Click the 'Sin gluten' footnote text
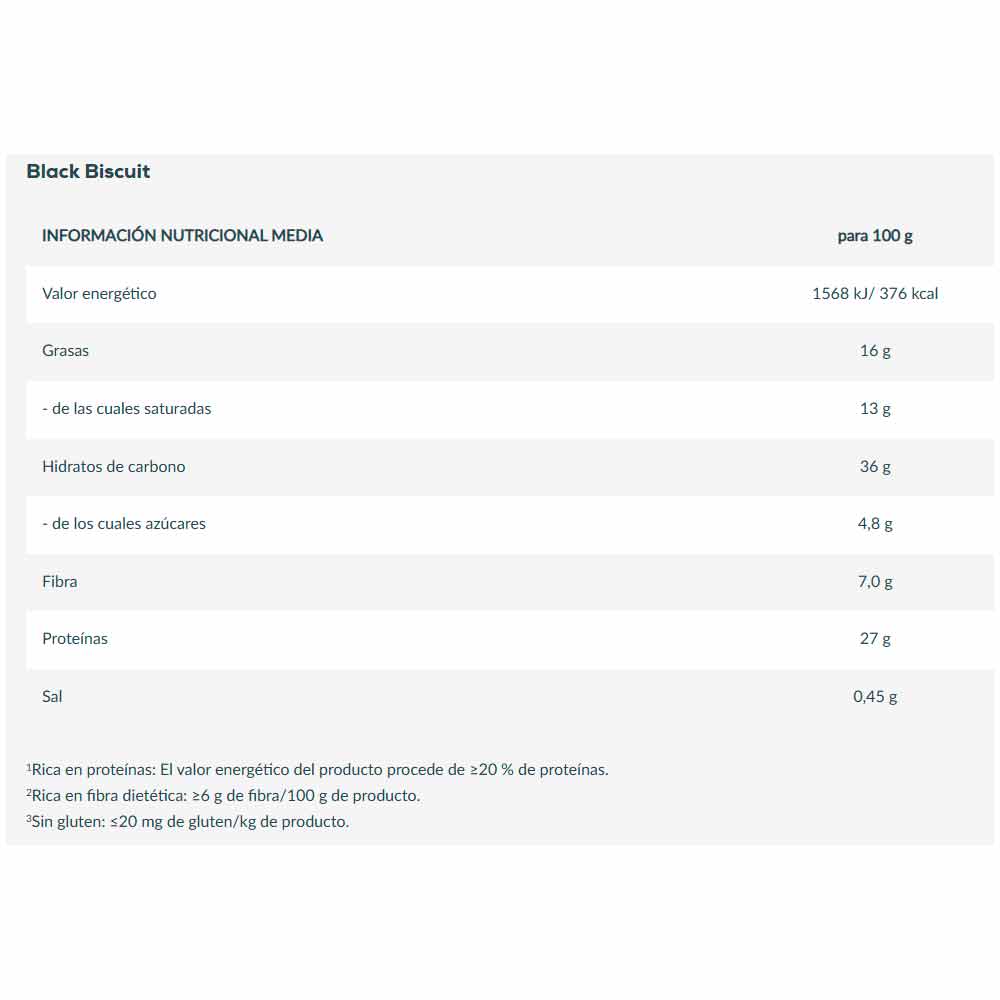Screen dimensions: 1000x1000 [190, 822]
